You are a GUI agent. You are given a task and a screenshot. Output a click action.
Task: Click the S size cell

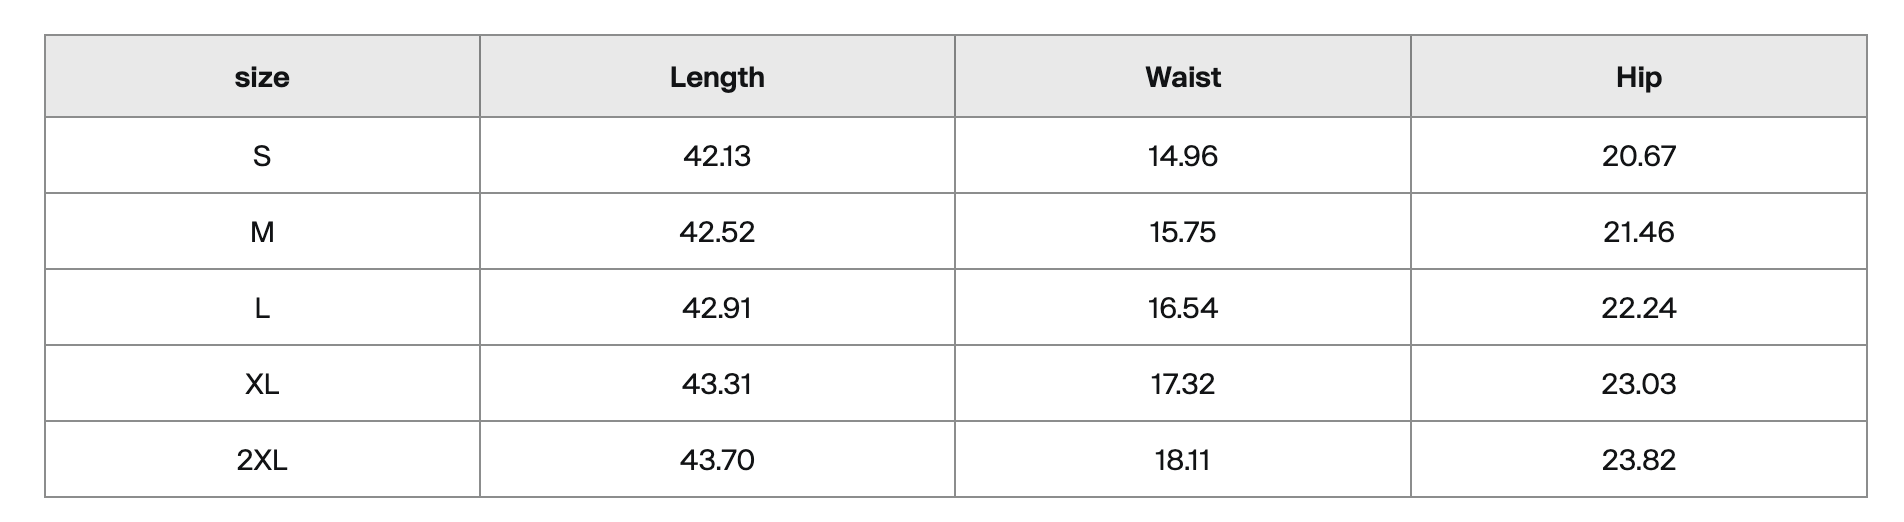click(262, 155)
